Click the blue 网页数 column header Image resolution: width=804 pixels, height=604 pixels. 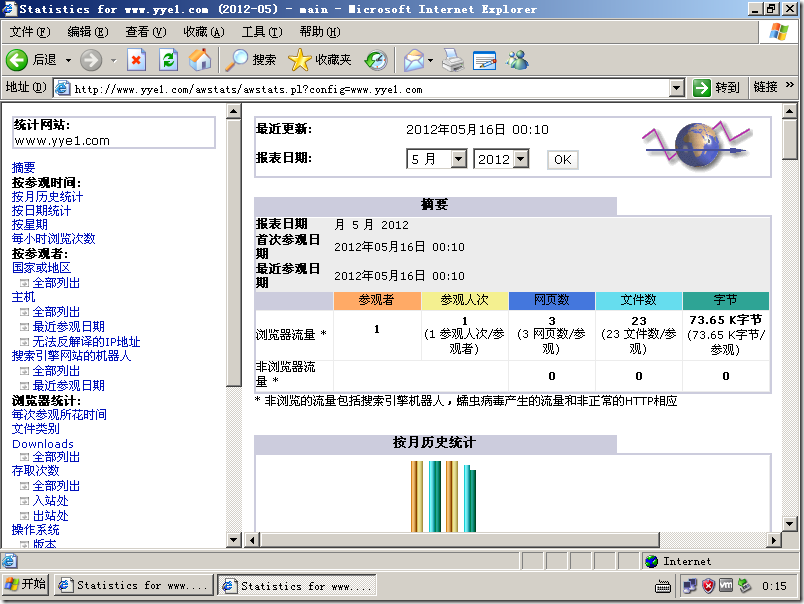pyautogui.click(x=552, y=300)
